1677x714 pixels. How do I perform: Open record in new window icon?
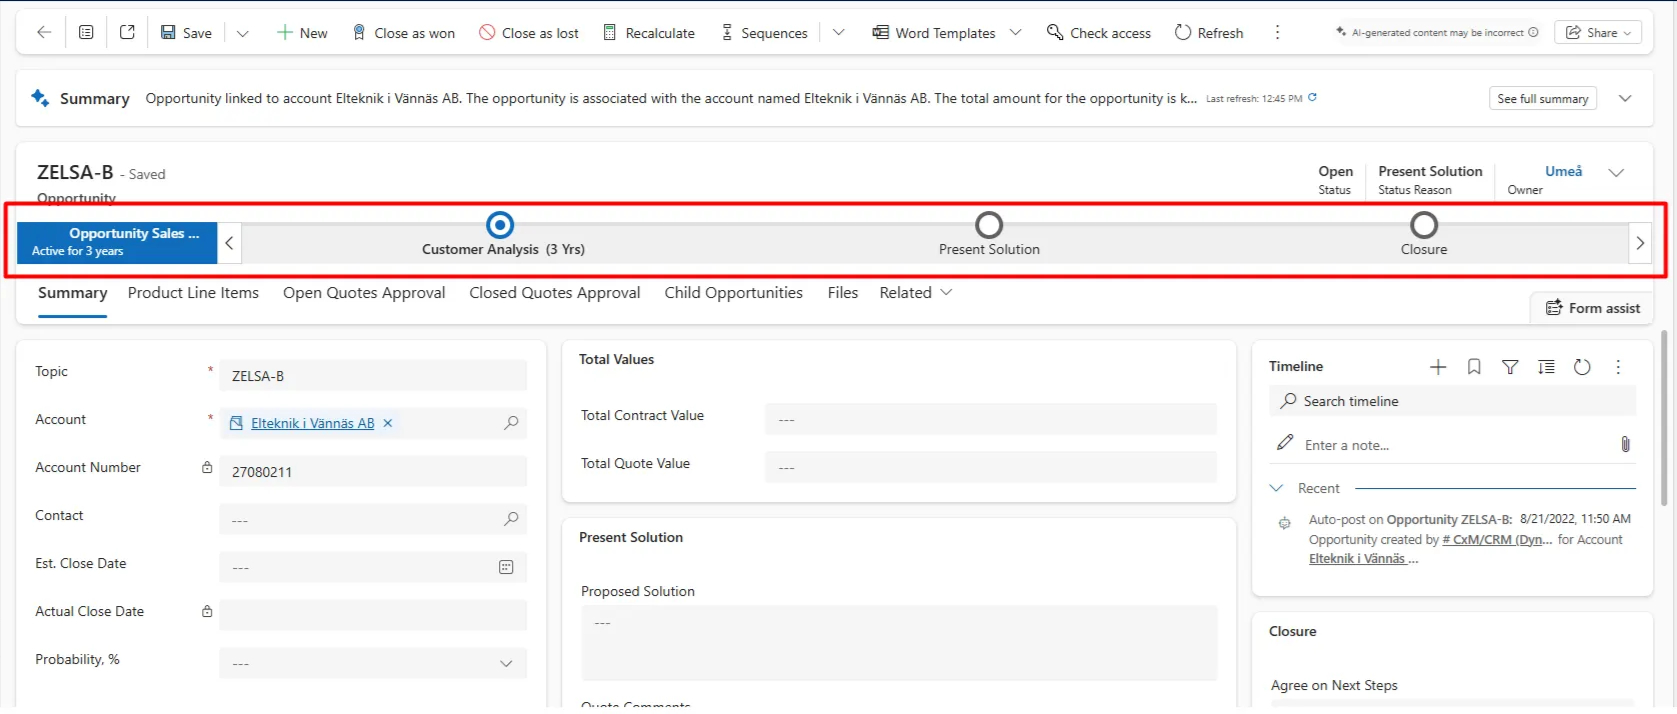tap(127, 32)
